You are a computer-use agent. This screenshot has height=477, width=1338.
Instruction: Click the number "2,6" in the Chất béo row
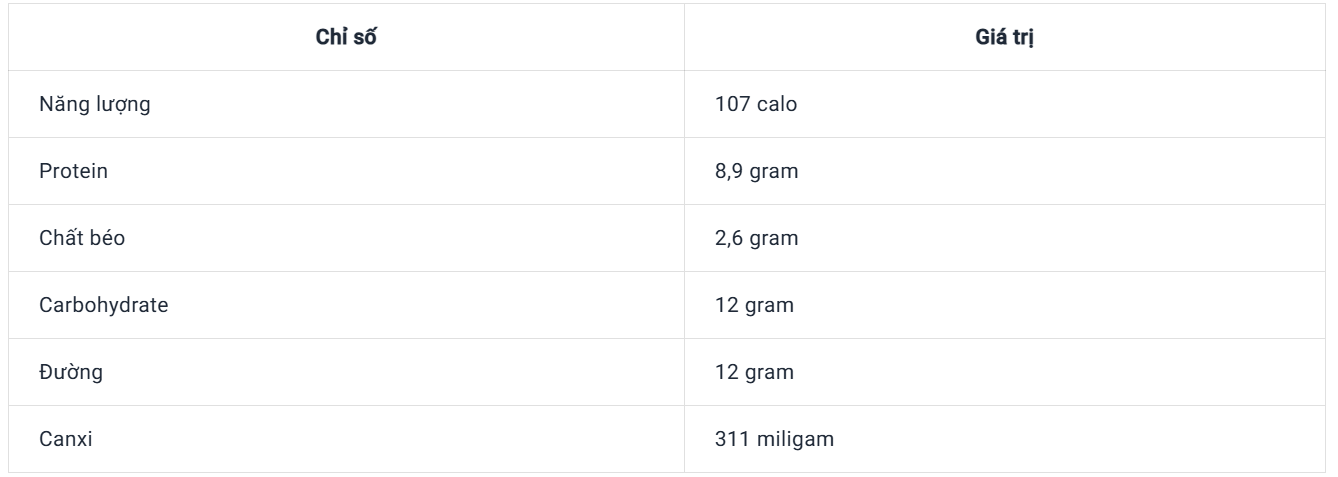tap(729, 238)
